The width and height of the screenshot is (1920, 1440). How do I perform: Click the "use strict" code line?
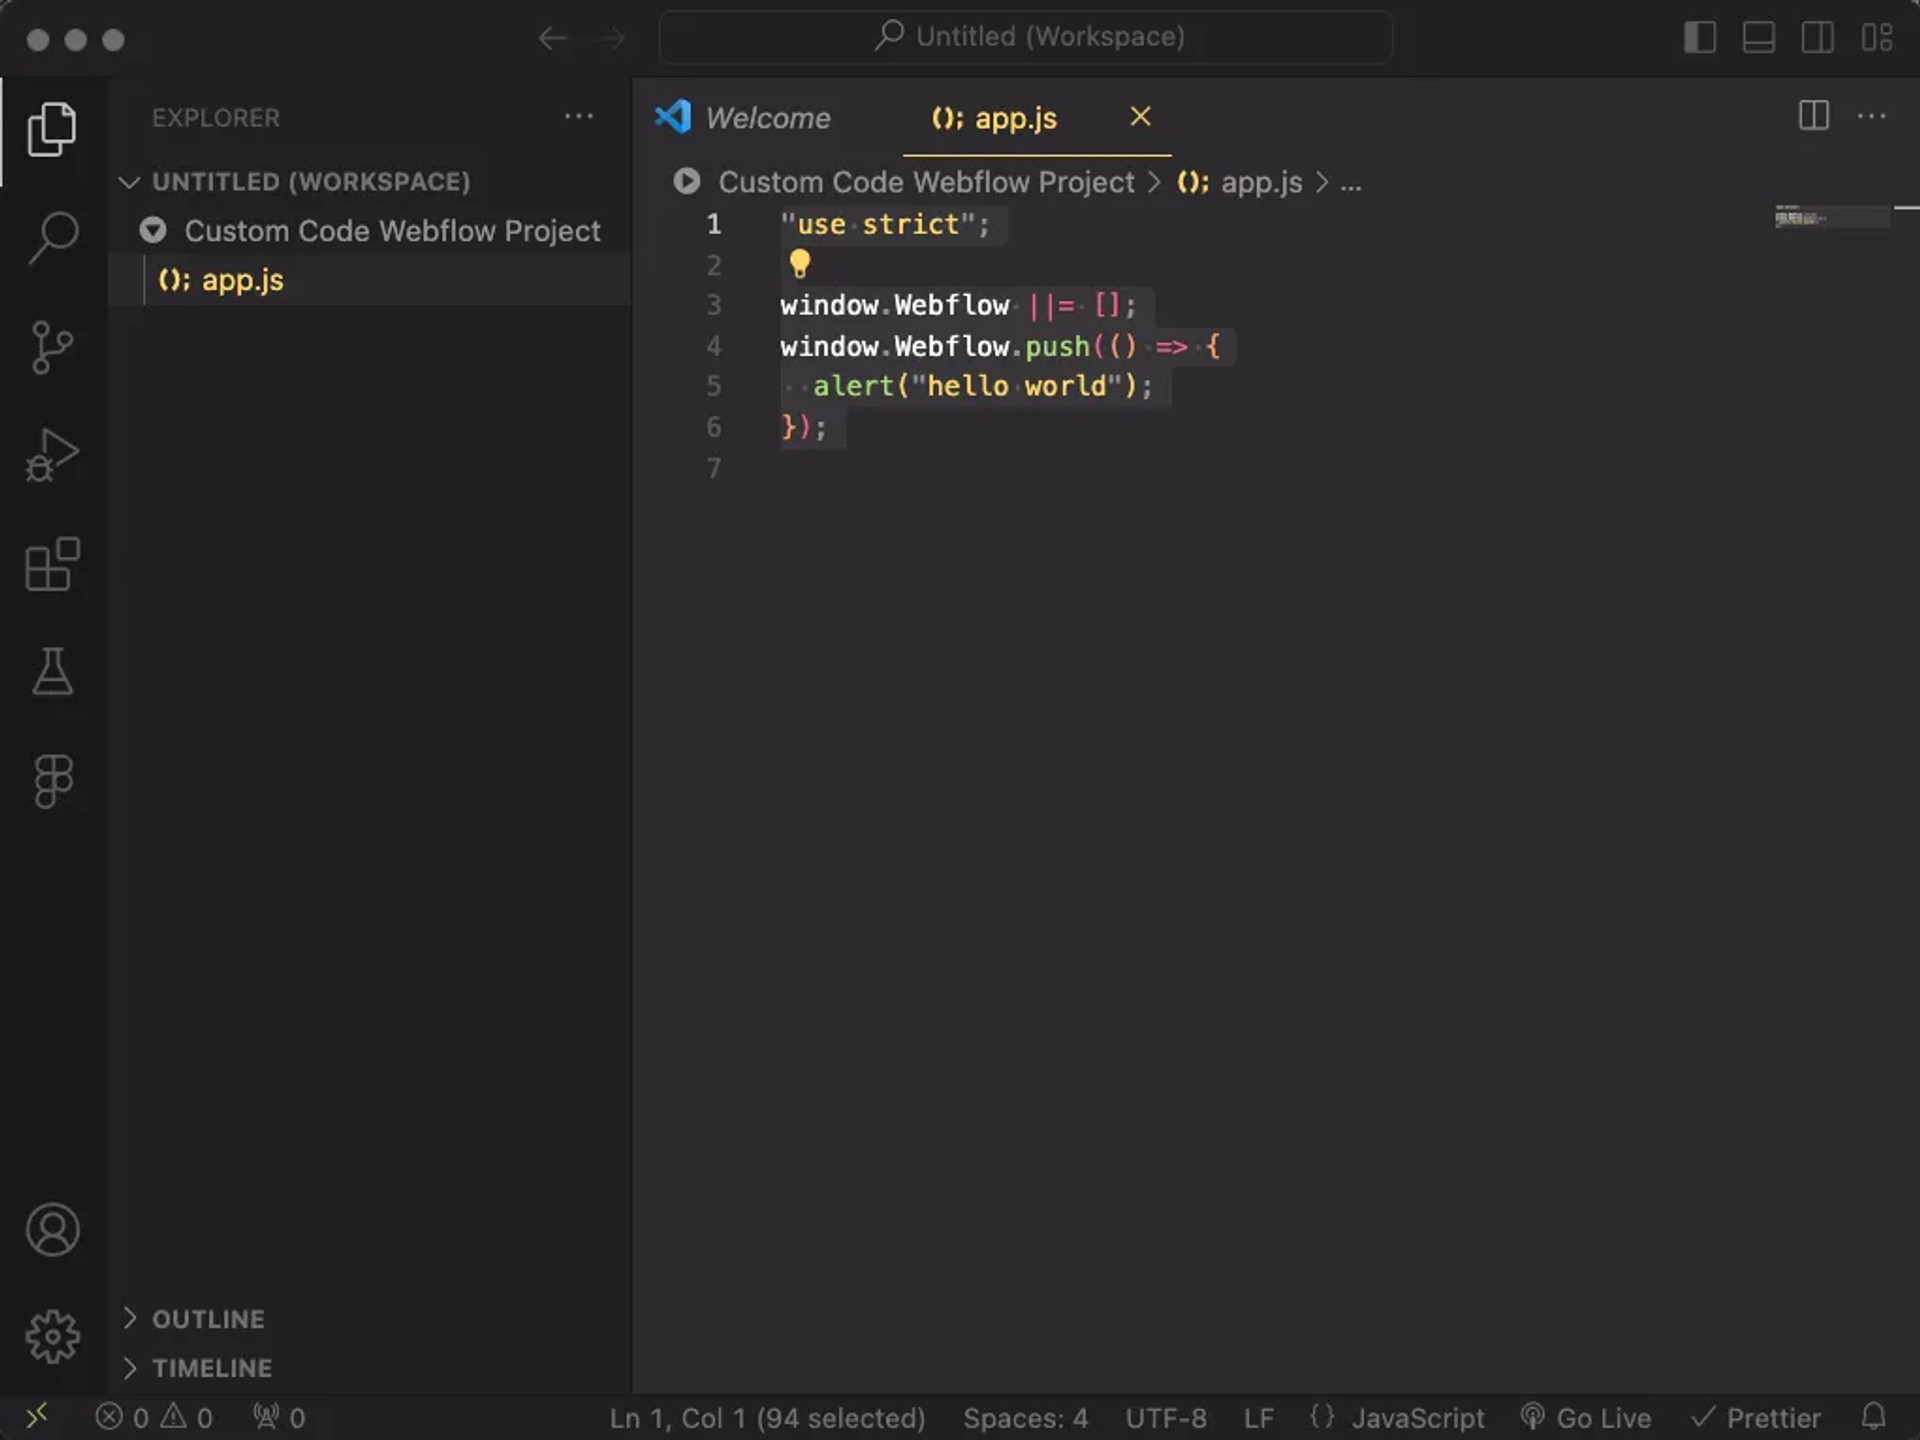[886, 224]
